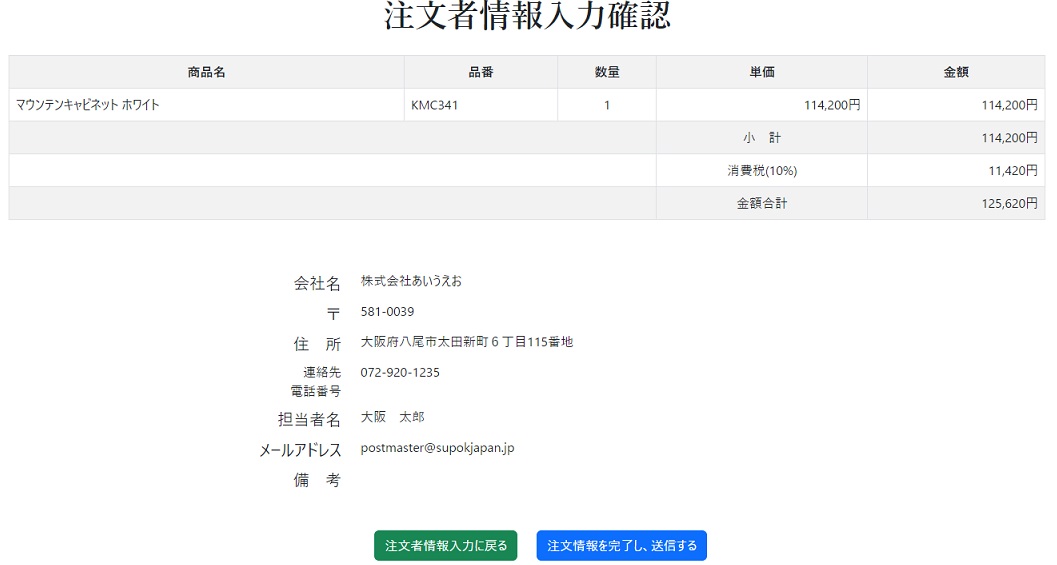Click the quantity cell showing 1

tap(607, 105)
